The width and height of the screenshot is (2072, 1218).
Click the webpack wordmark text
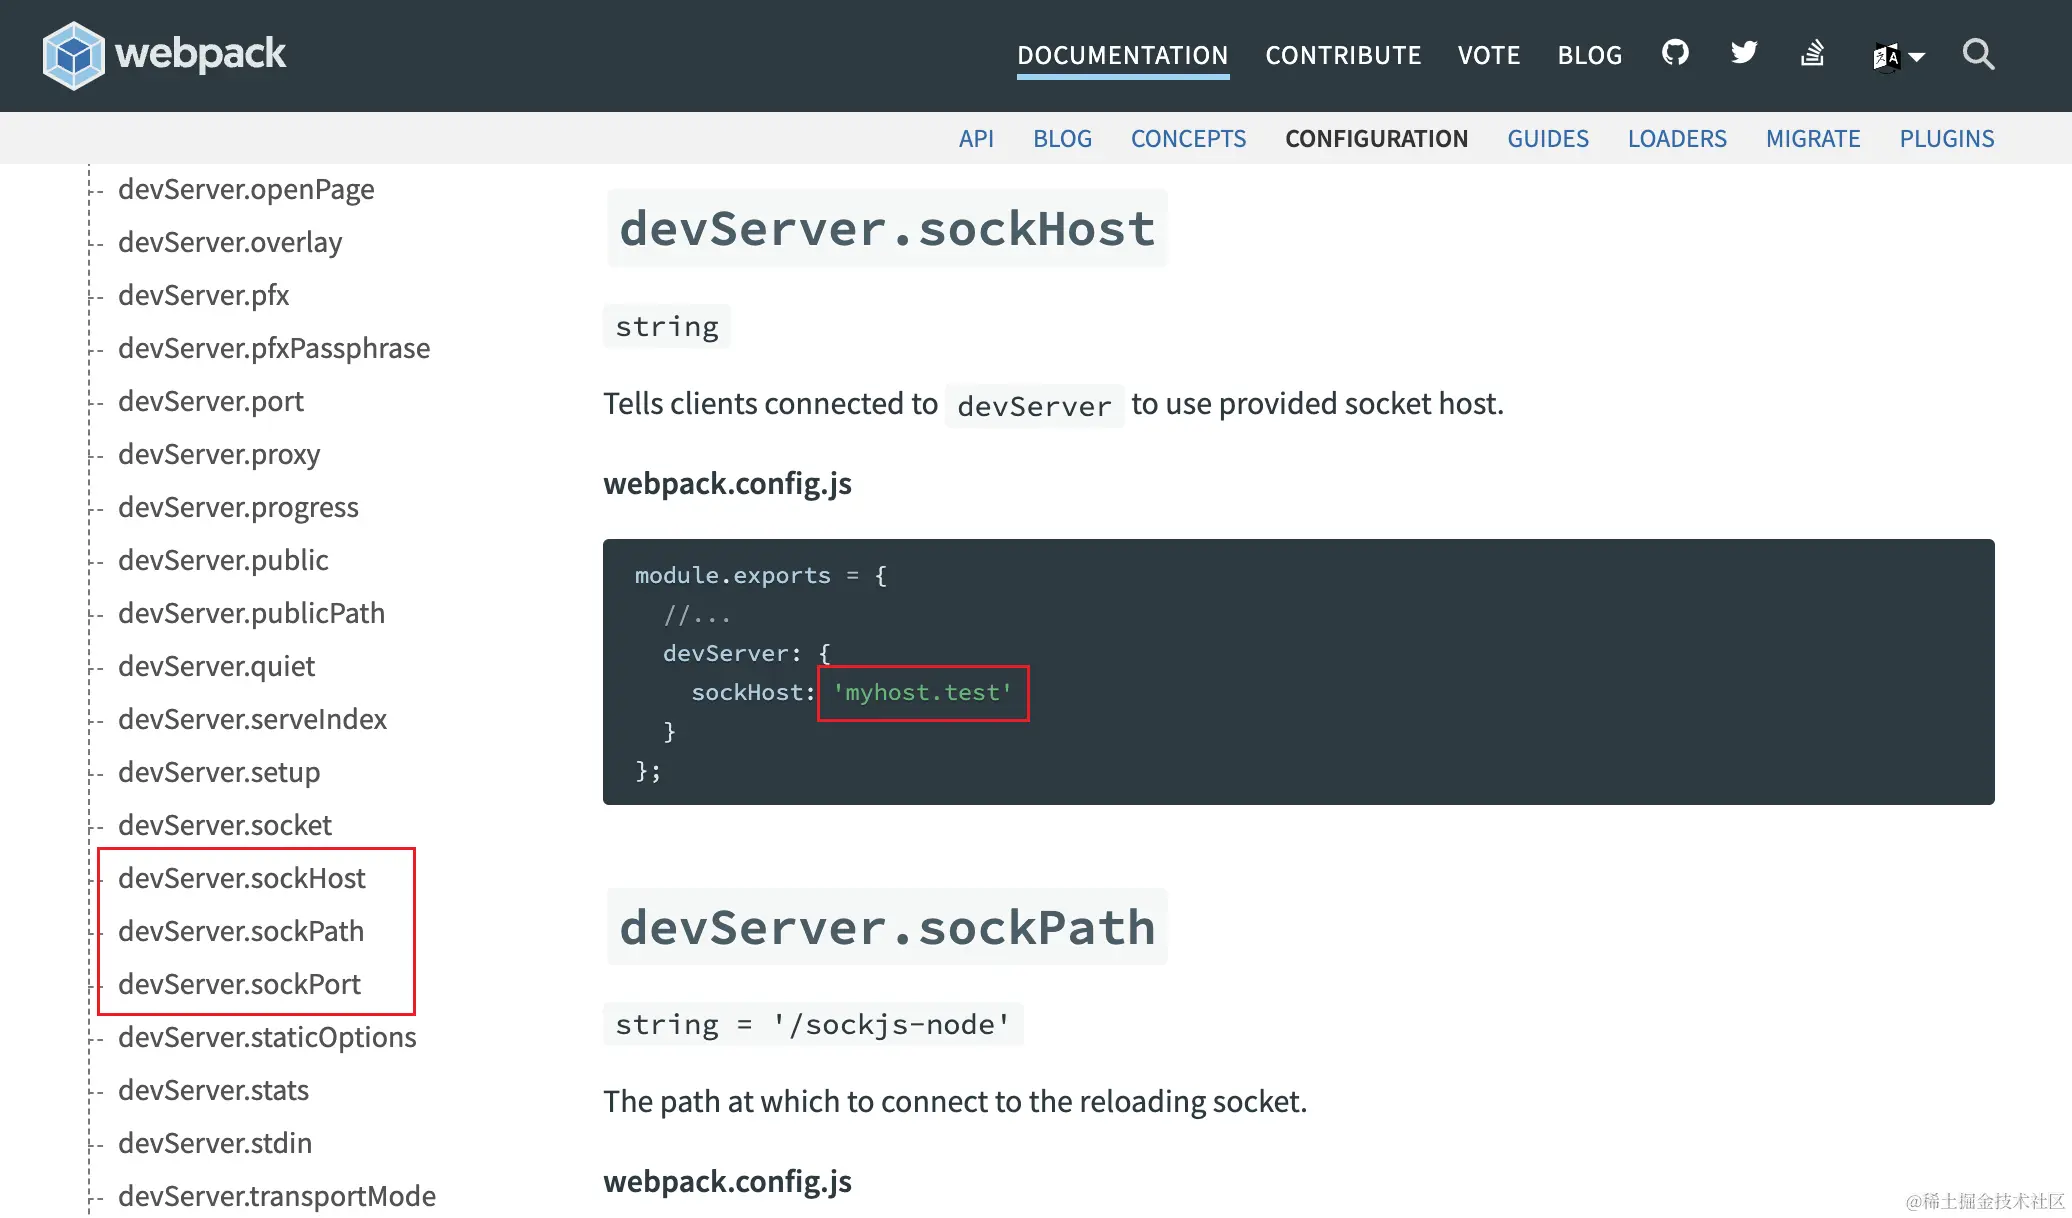(x=201, y=53)
